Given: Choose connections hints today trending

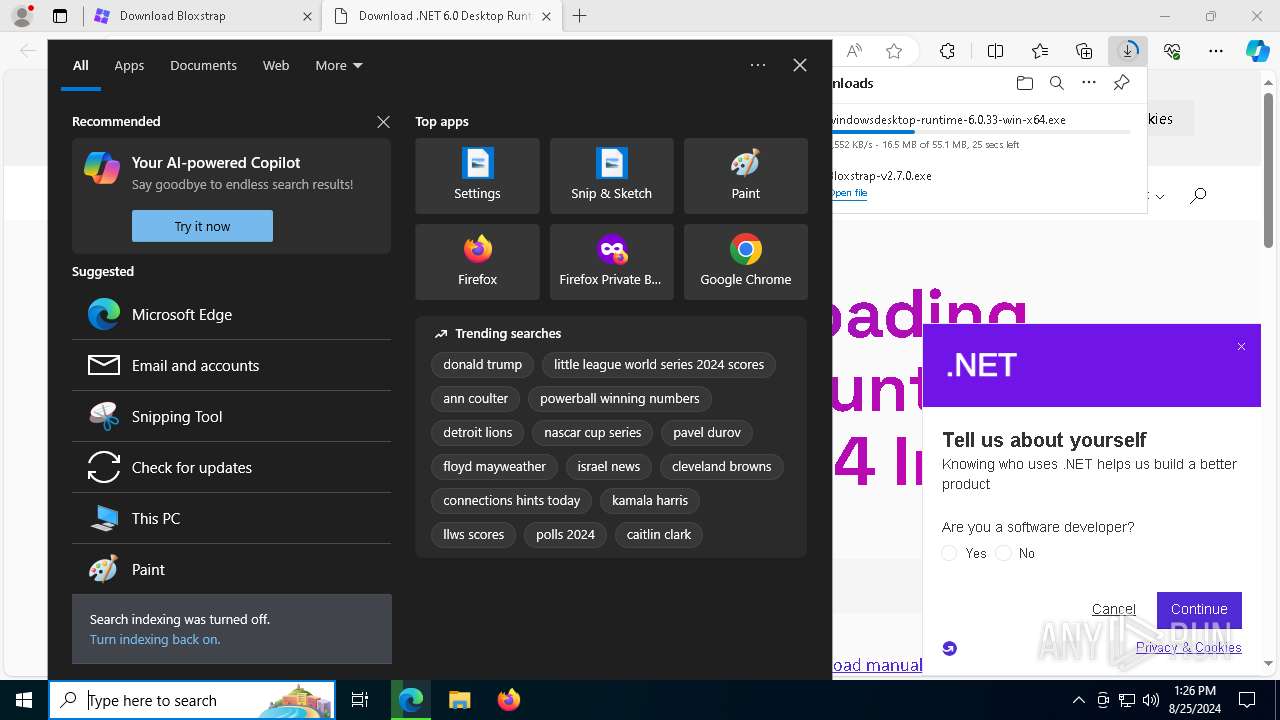Looking at the screenshot, I should tap(512, 500).
